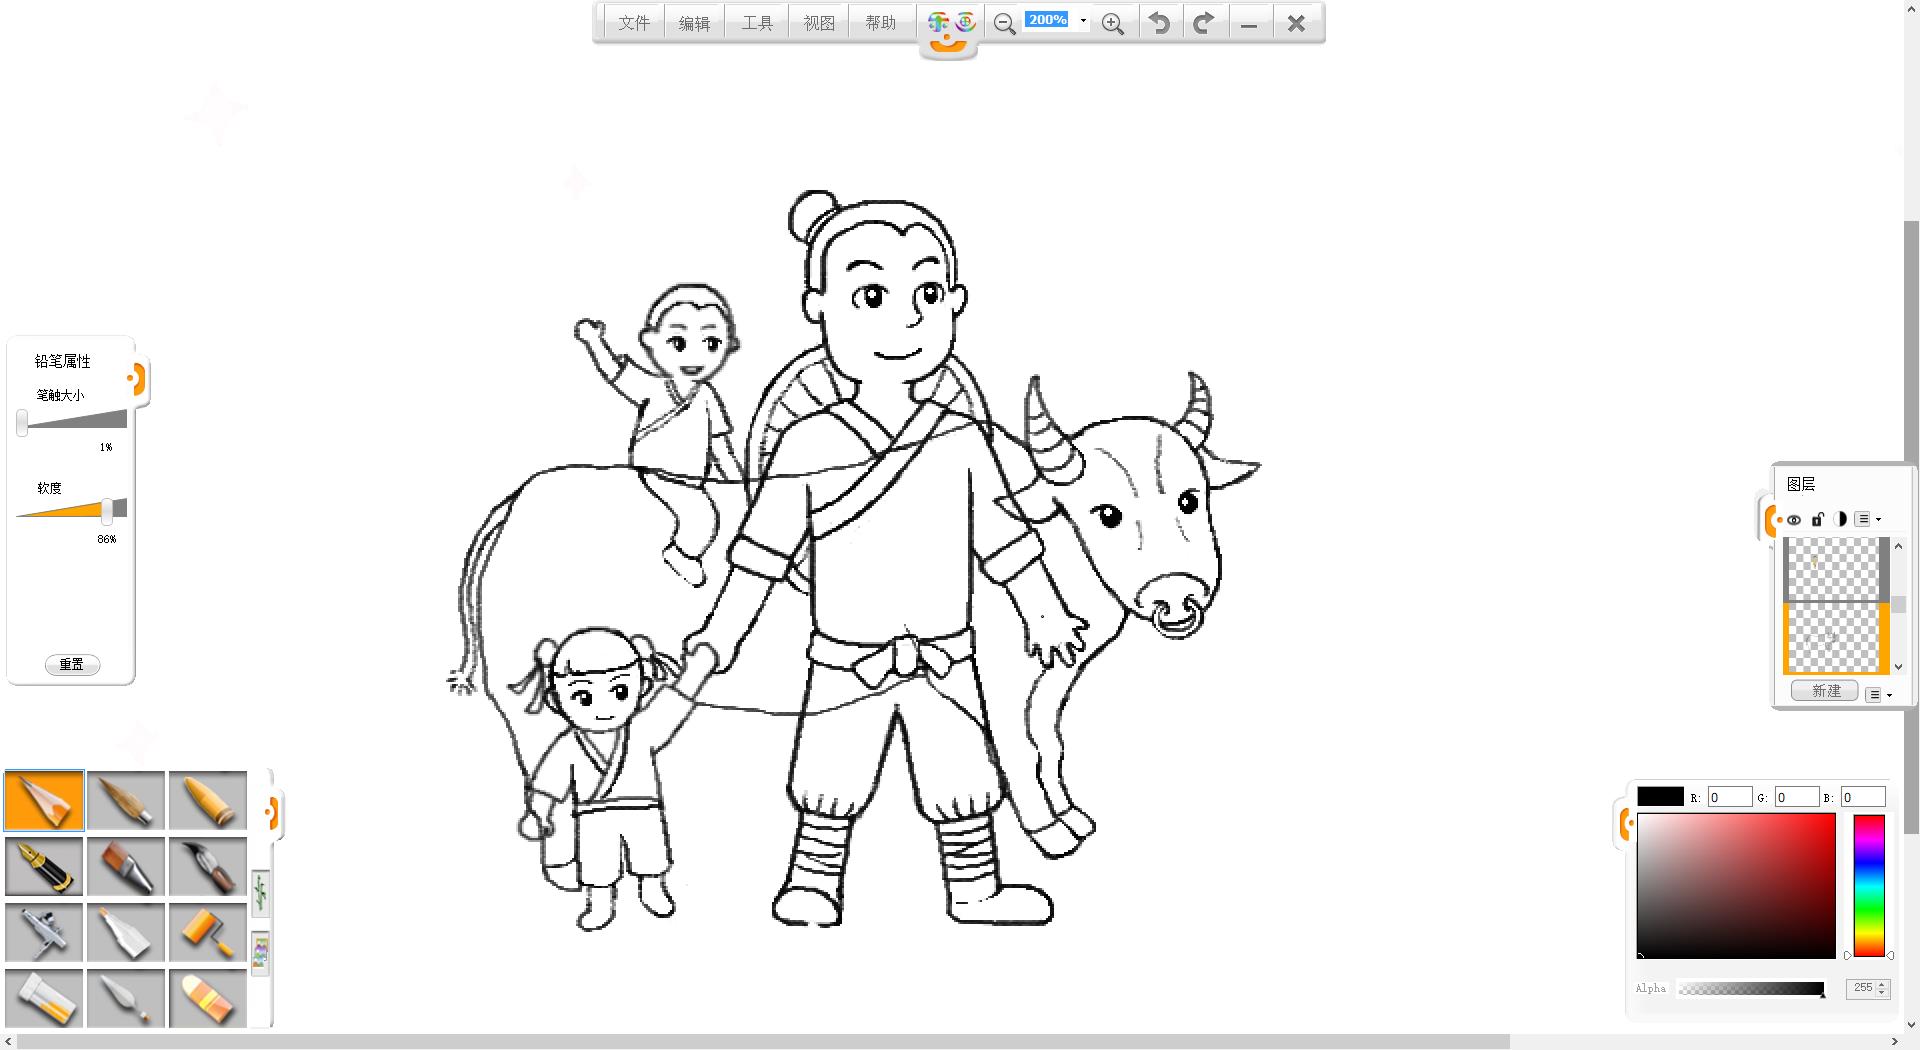Select the calligraphy ink brush tool
Image resolution: width=1920 pixels, height=1050 pixels.
click(x=207, y=866)
